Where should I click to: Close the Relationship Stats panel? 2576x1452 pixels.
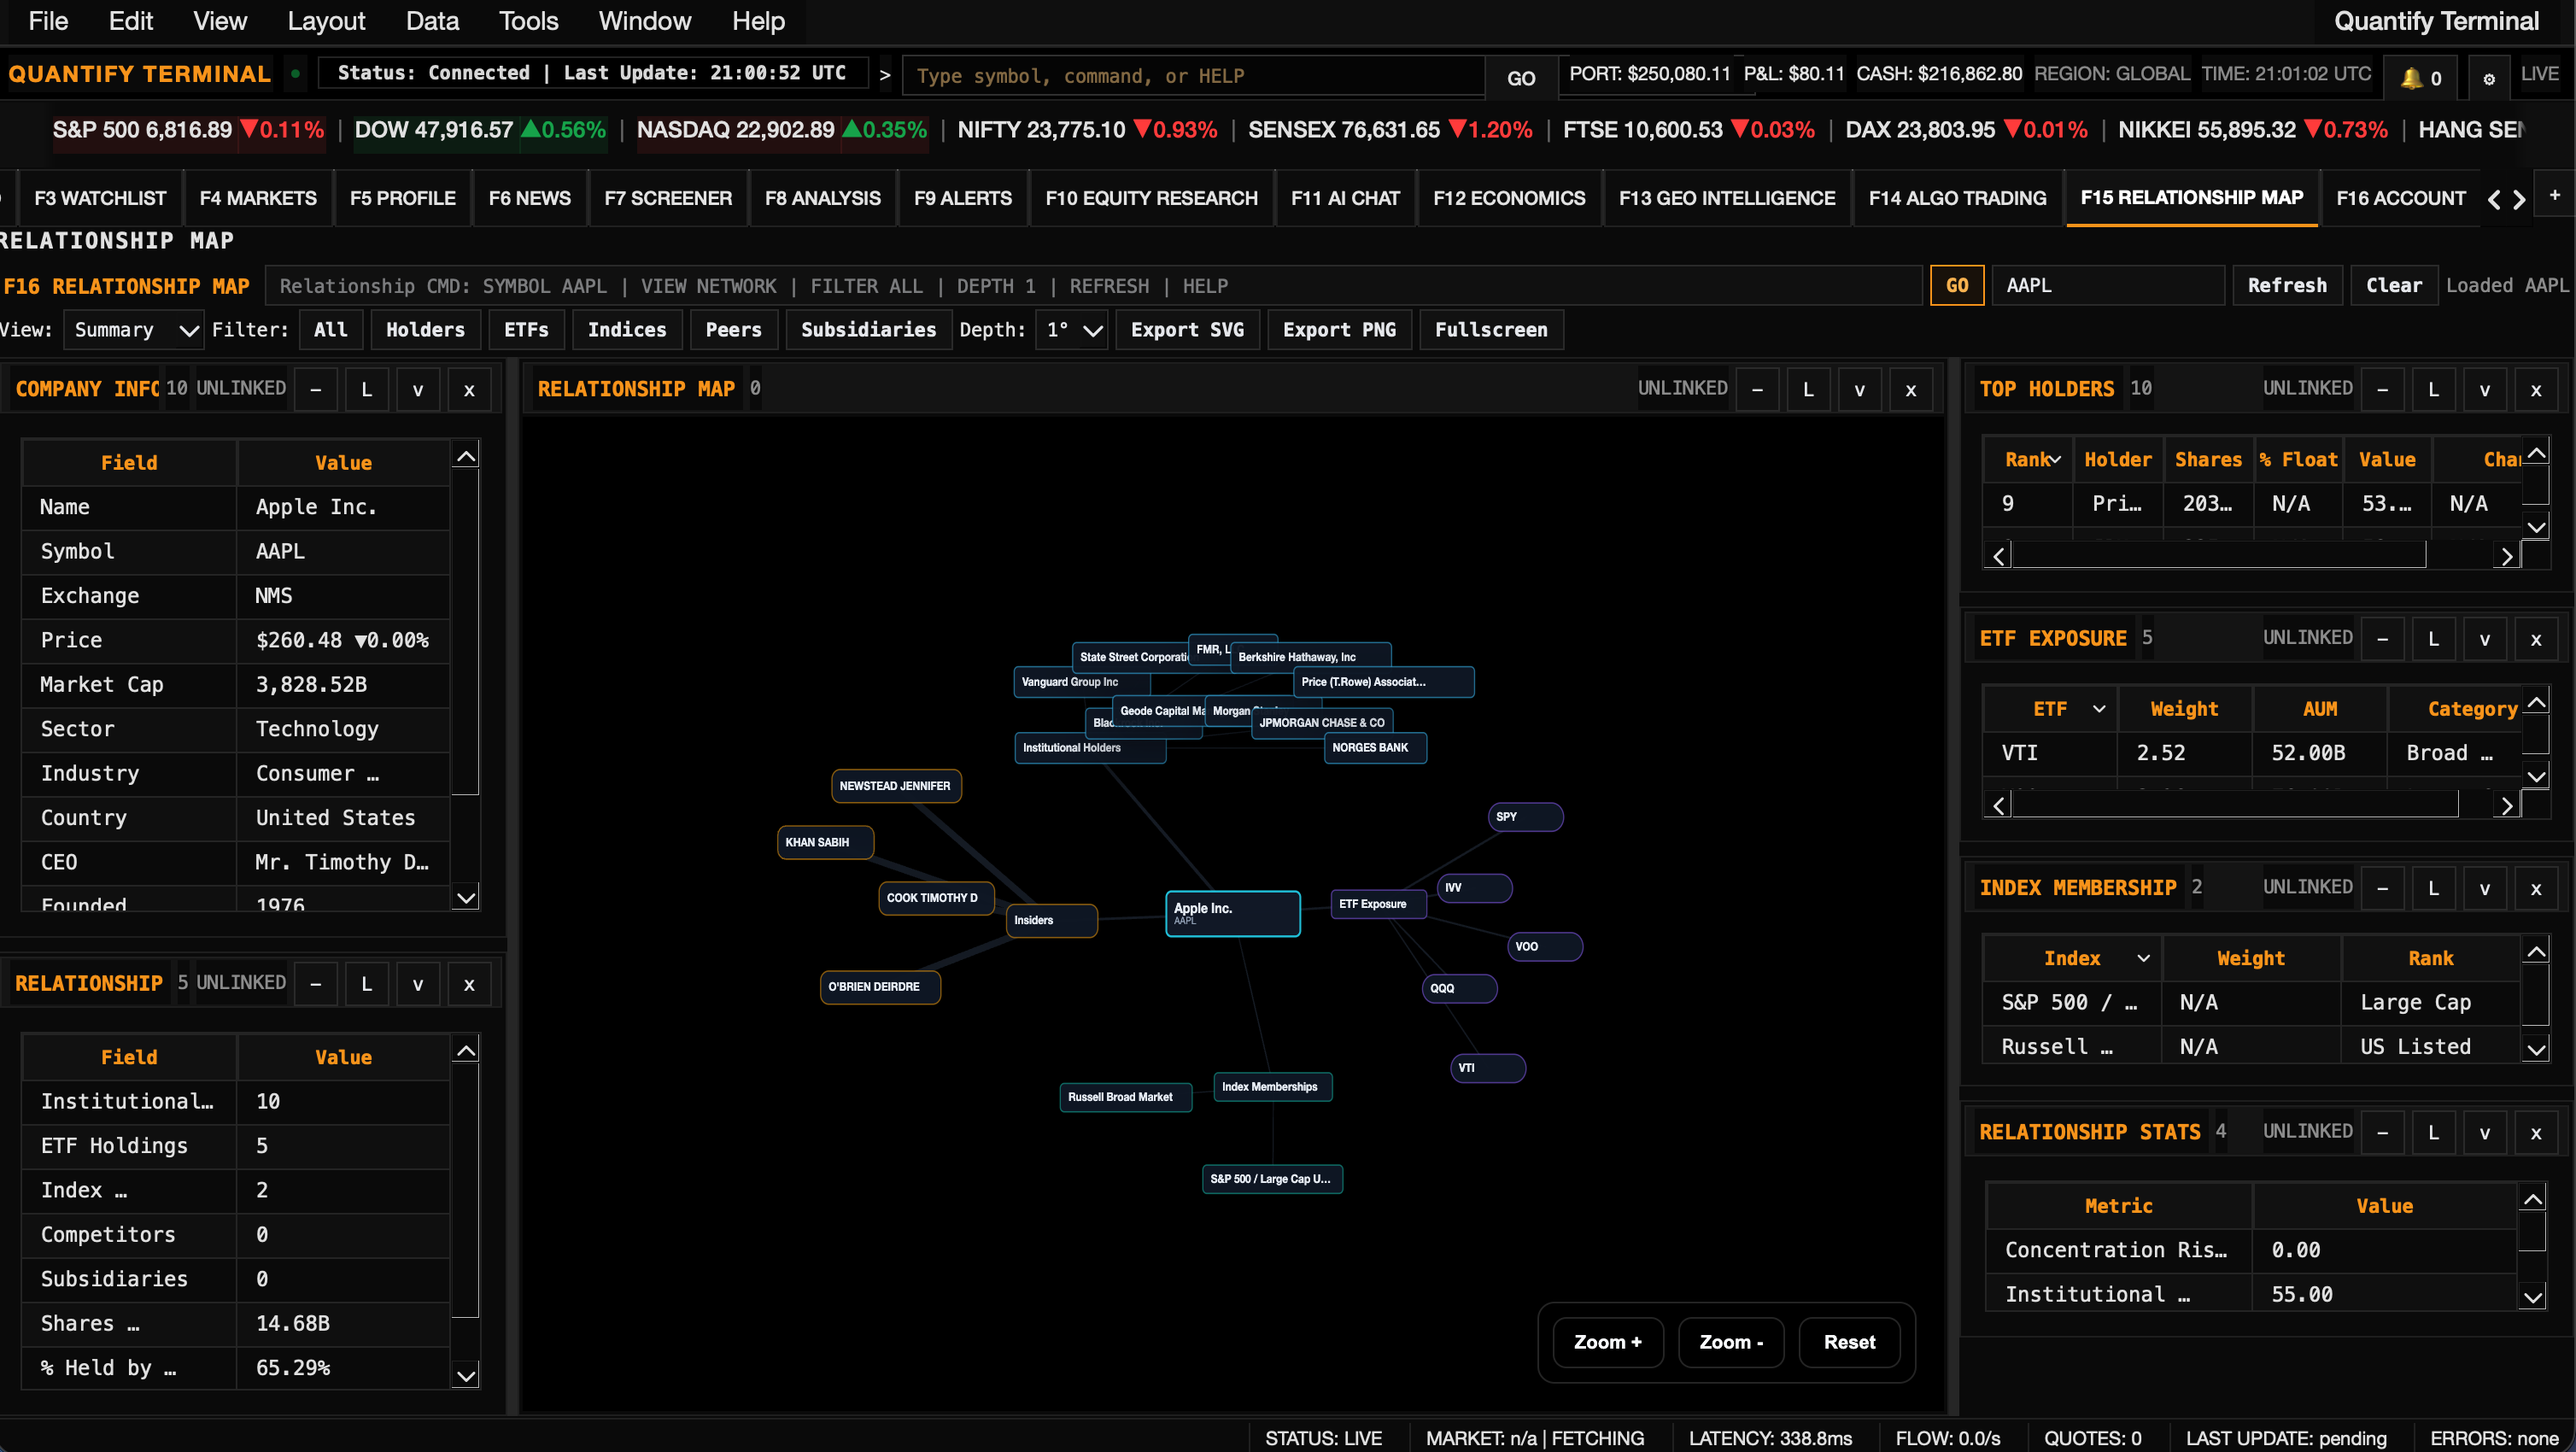[x=2536, y=1132]
